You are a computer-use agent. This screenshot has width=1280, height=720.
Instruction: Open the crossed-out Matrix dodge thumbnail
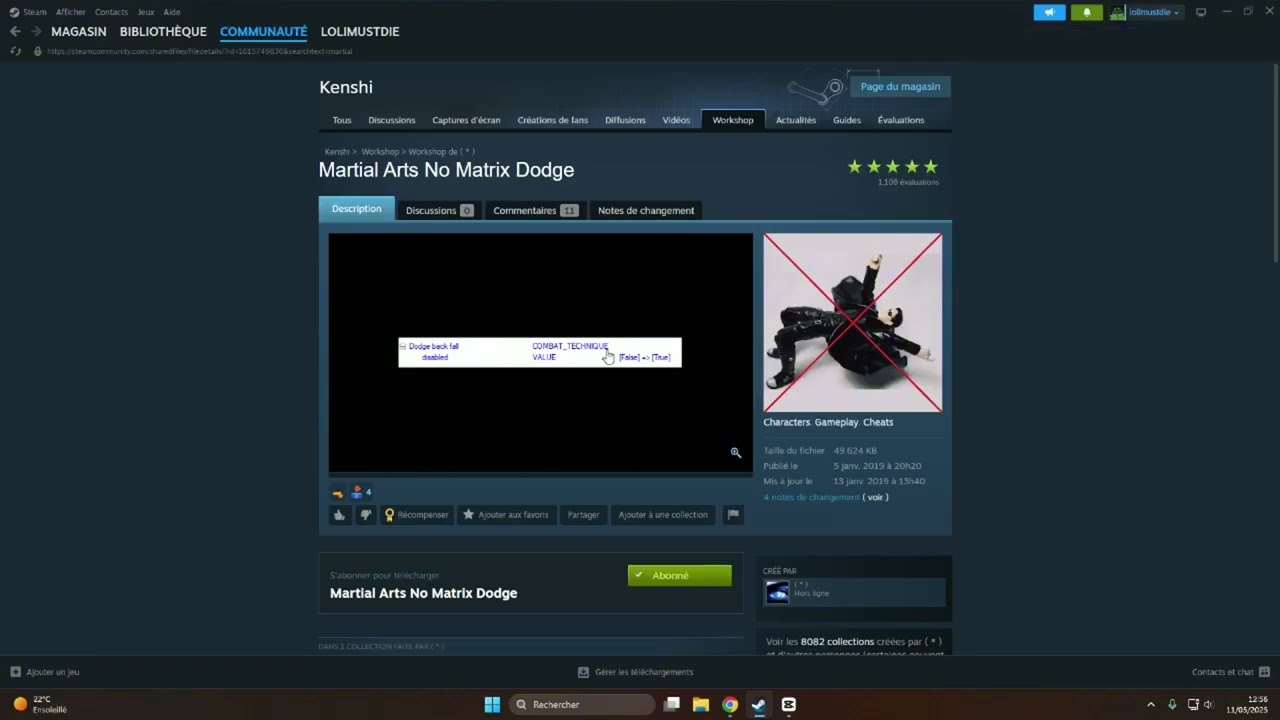pos(852,322)
